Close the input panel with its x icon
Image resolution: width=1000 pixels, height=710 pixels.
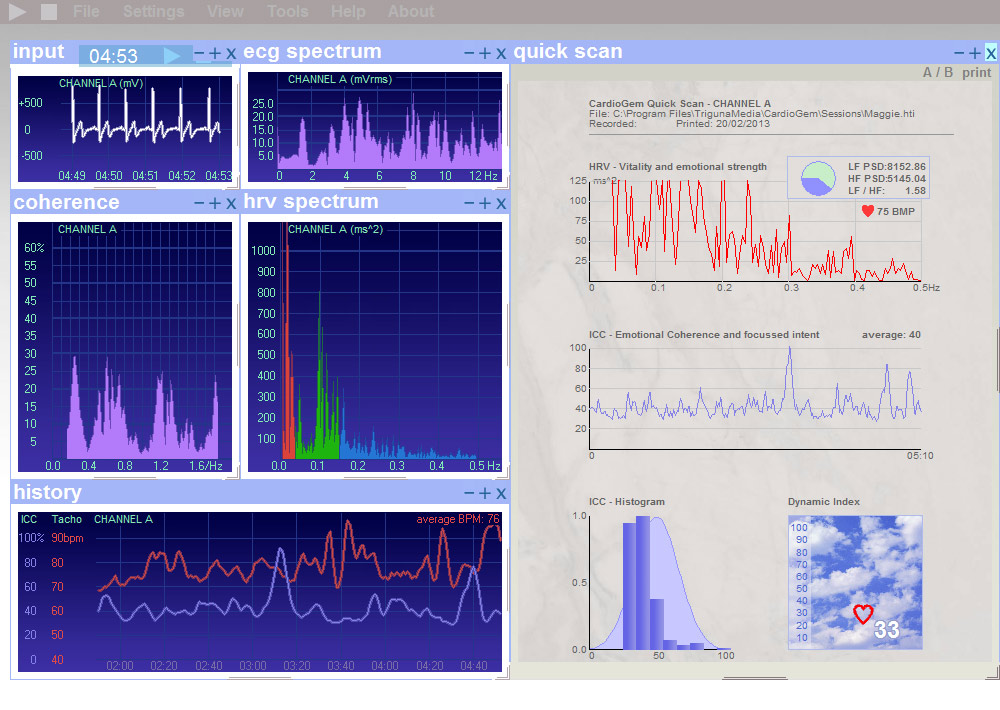[231, 54]
